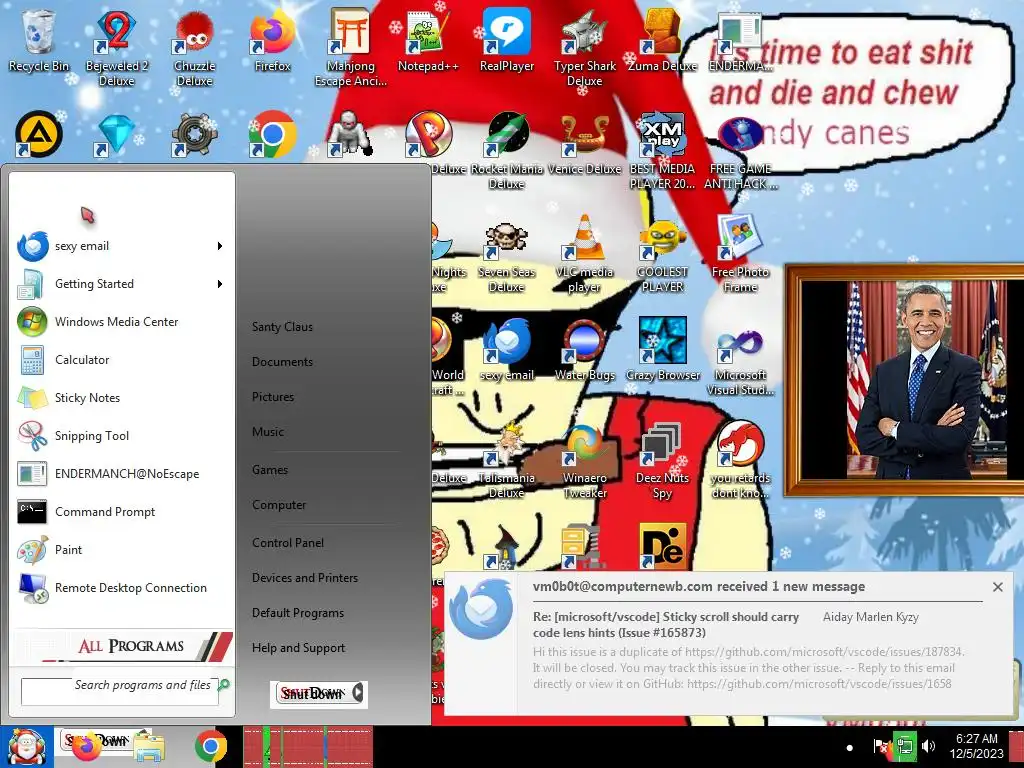Open Help and Support link

click(x=298, y=648)
